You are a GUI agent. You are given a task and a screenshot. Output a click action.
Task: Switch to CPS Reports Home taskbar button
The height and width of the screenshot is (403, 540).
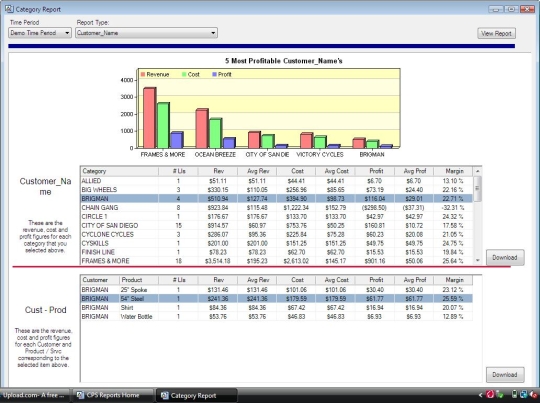coord(113,395)
